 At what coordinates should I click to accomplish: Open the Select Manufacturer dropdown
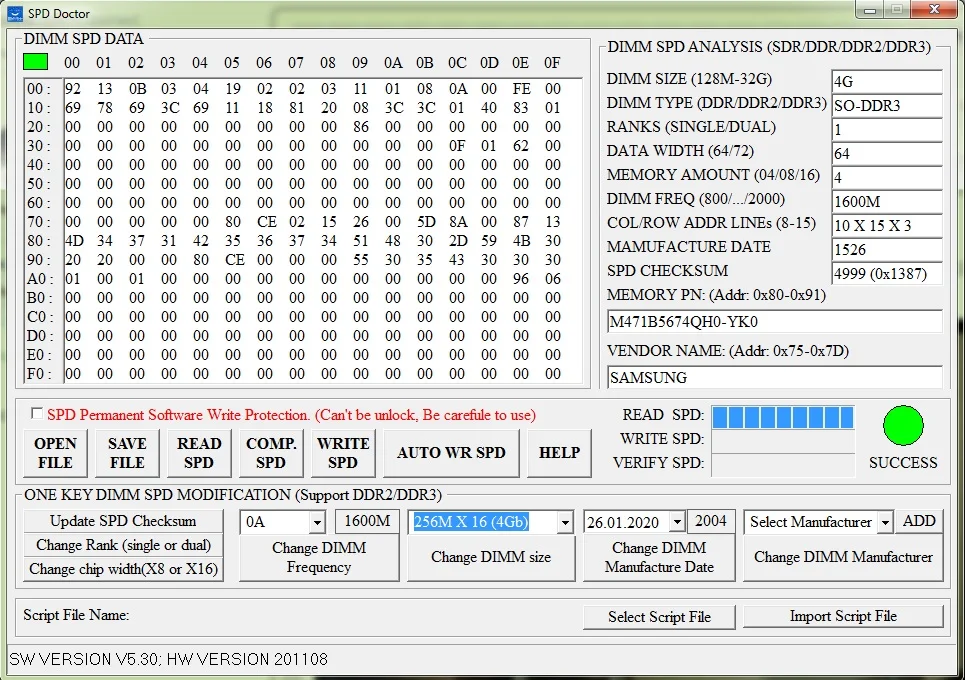[x=885, y=522]
